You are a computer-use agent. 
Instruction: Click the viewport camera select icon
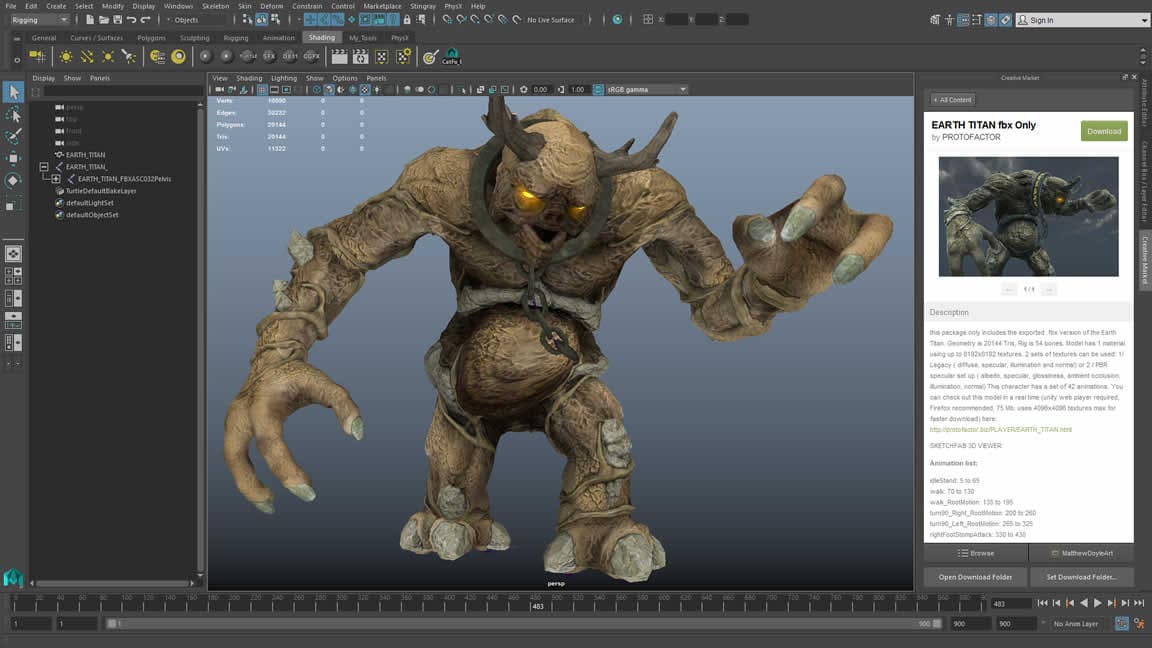(220, 90)
